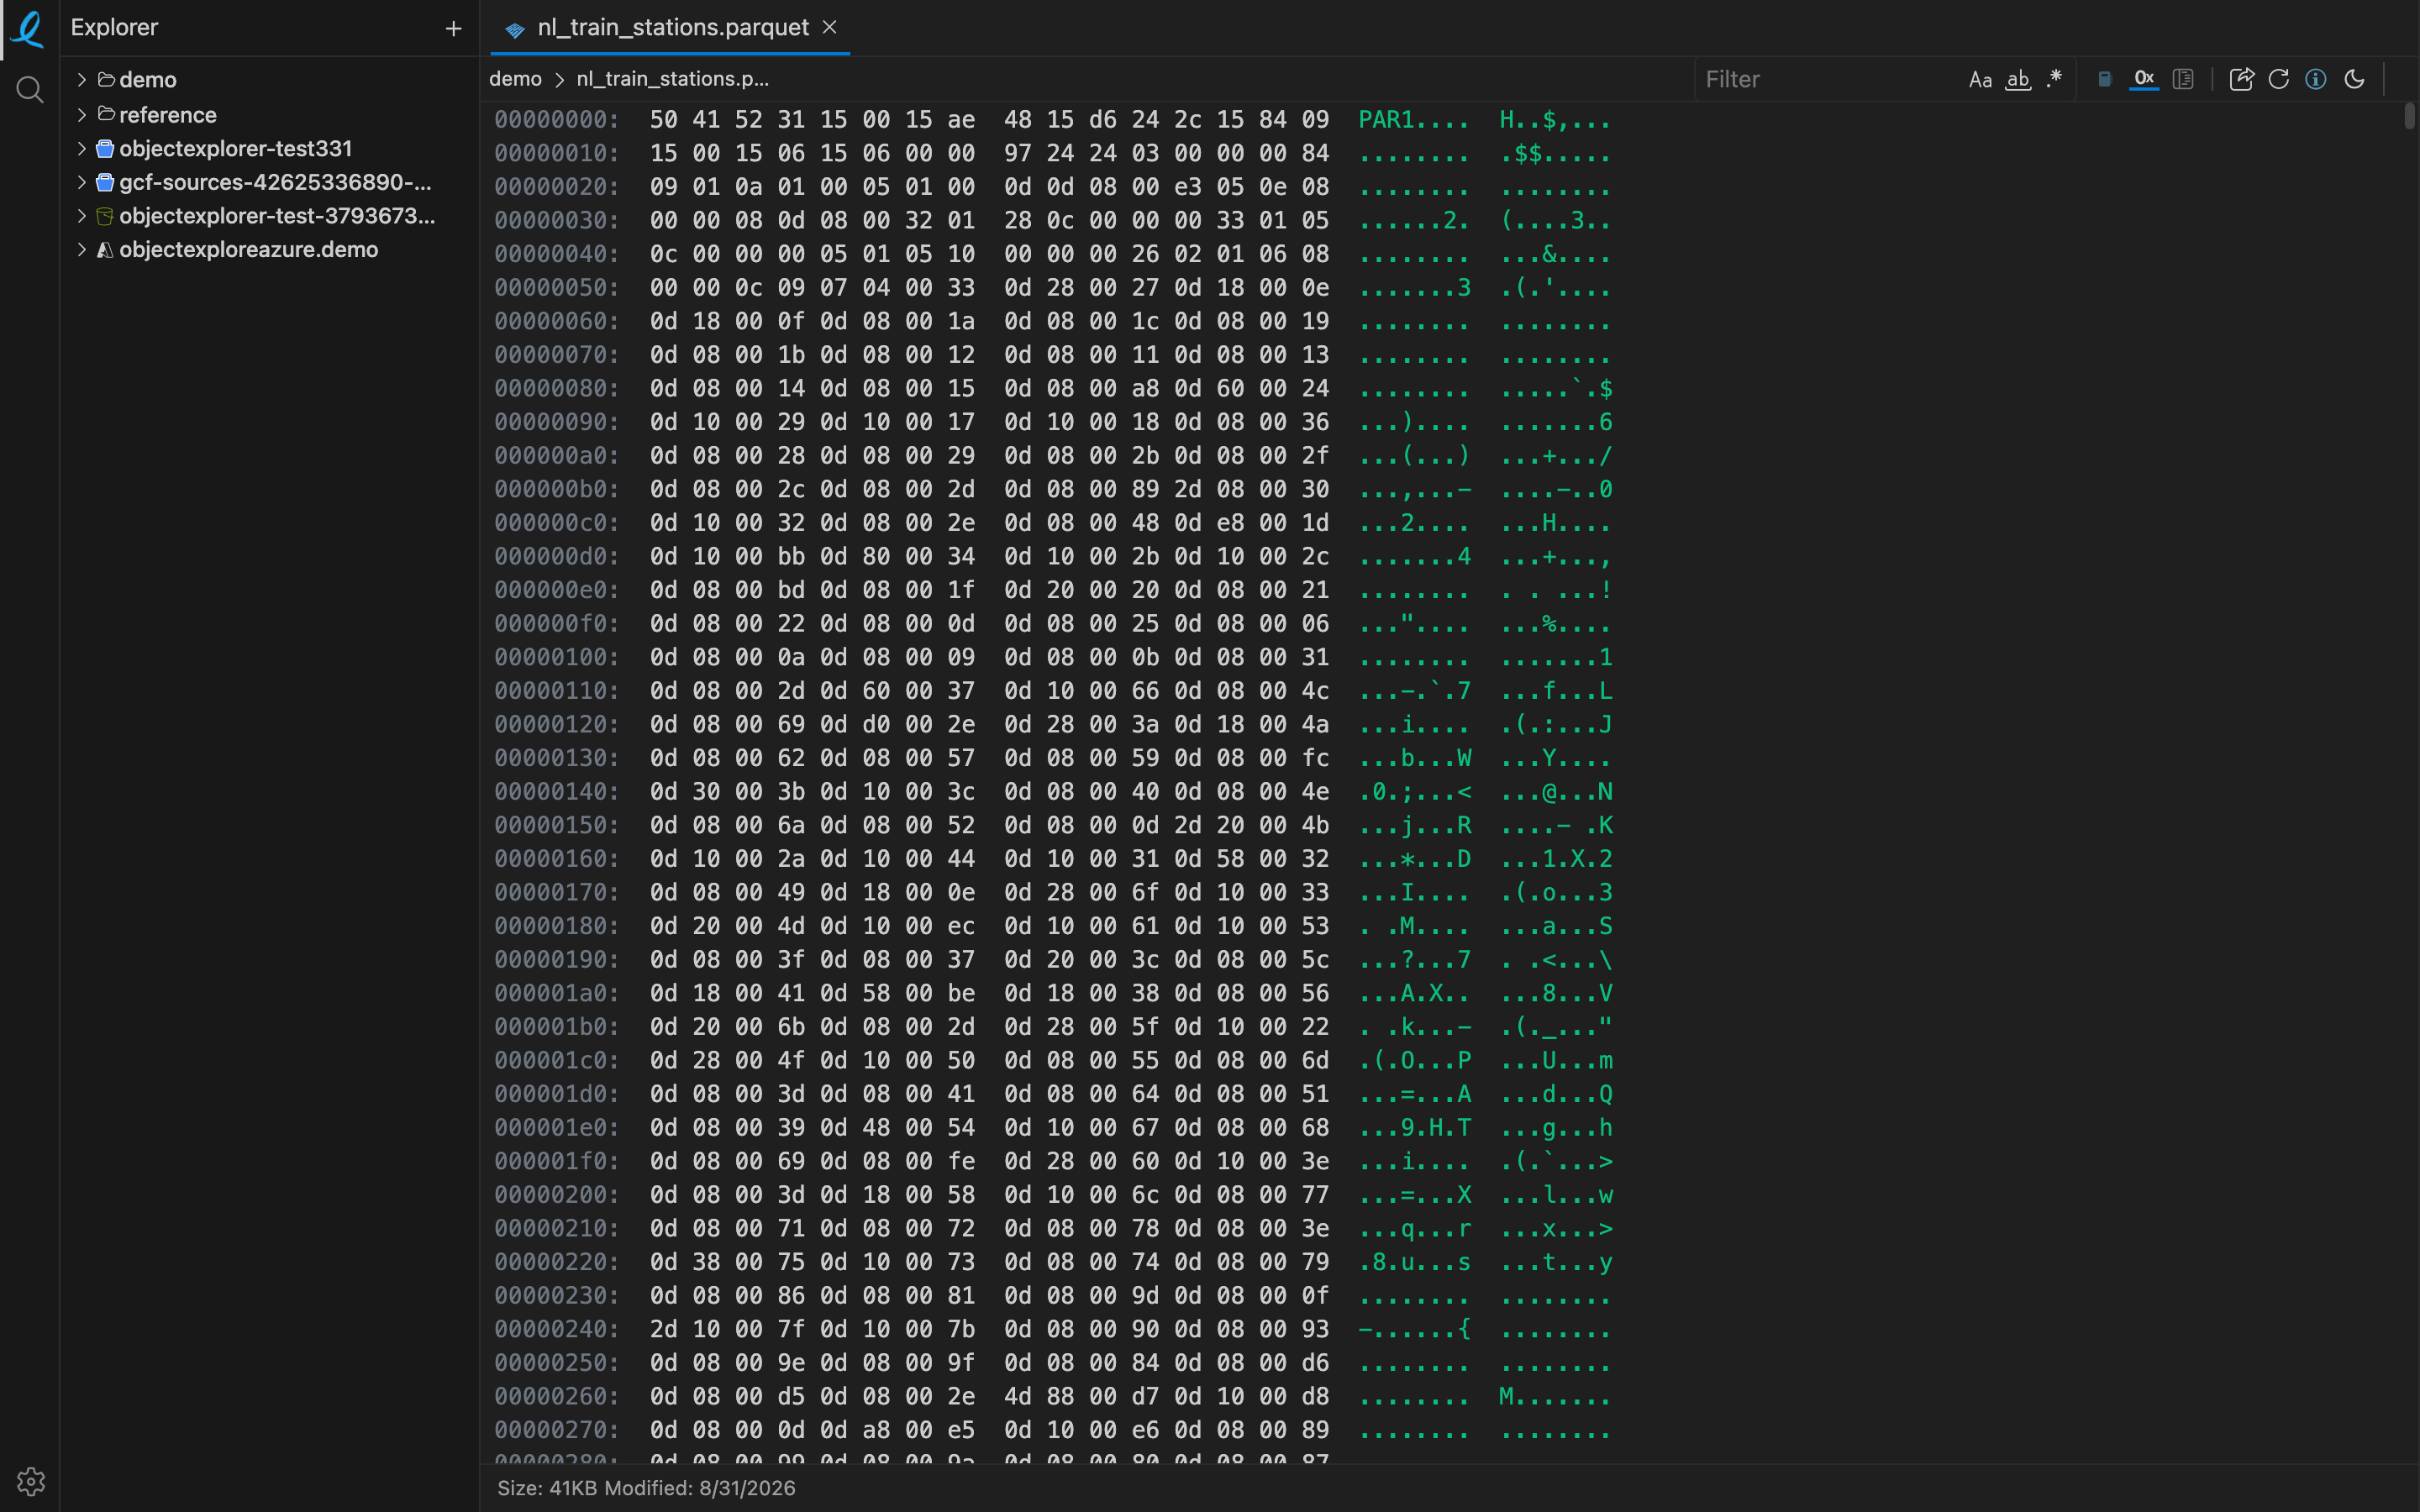2420x1512 pixels.
Task: Open the search panel from the sidebar
Action: tap(30, 90)
